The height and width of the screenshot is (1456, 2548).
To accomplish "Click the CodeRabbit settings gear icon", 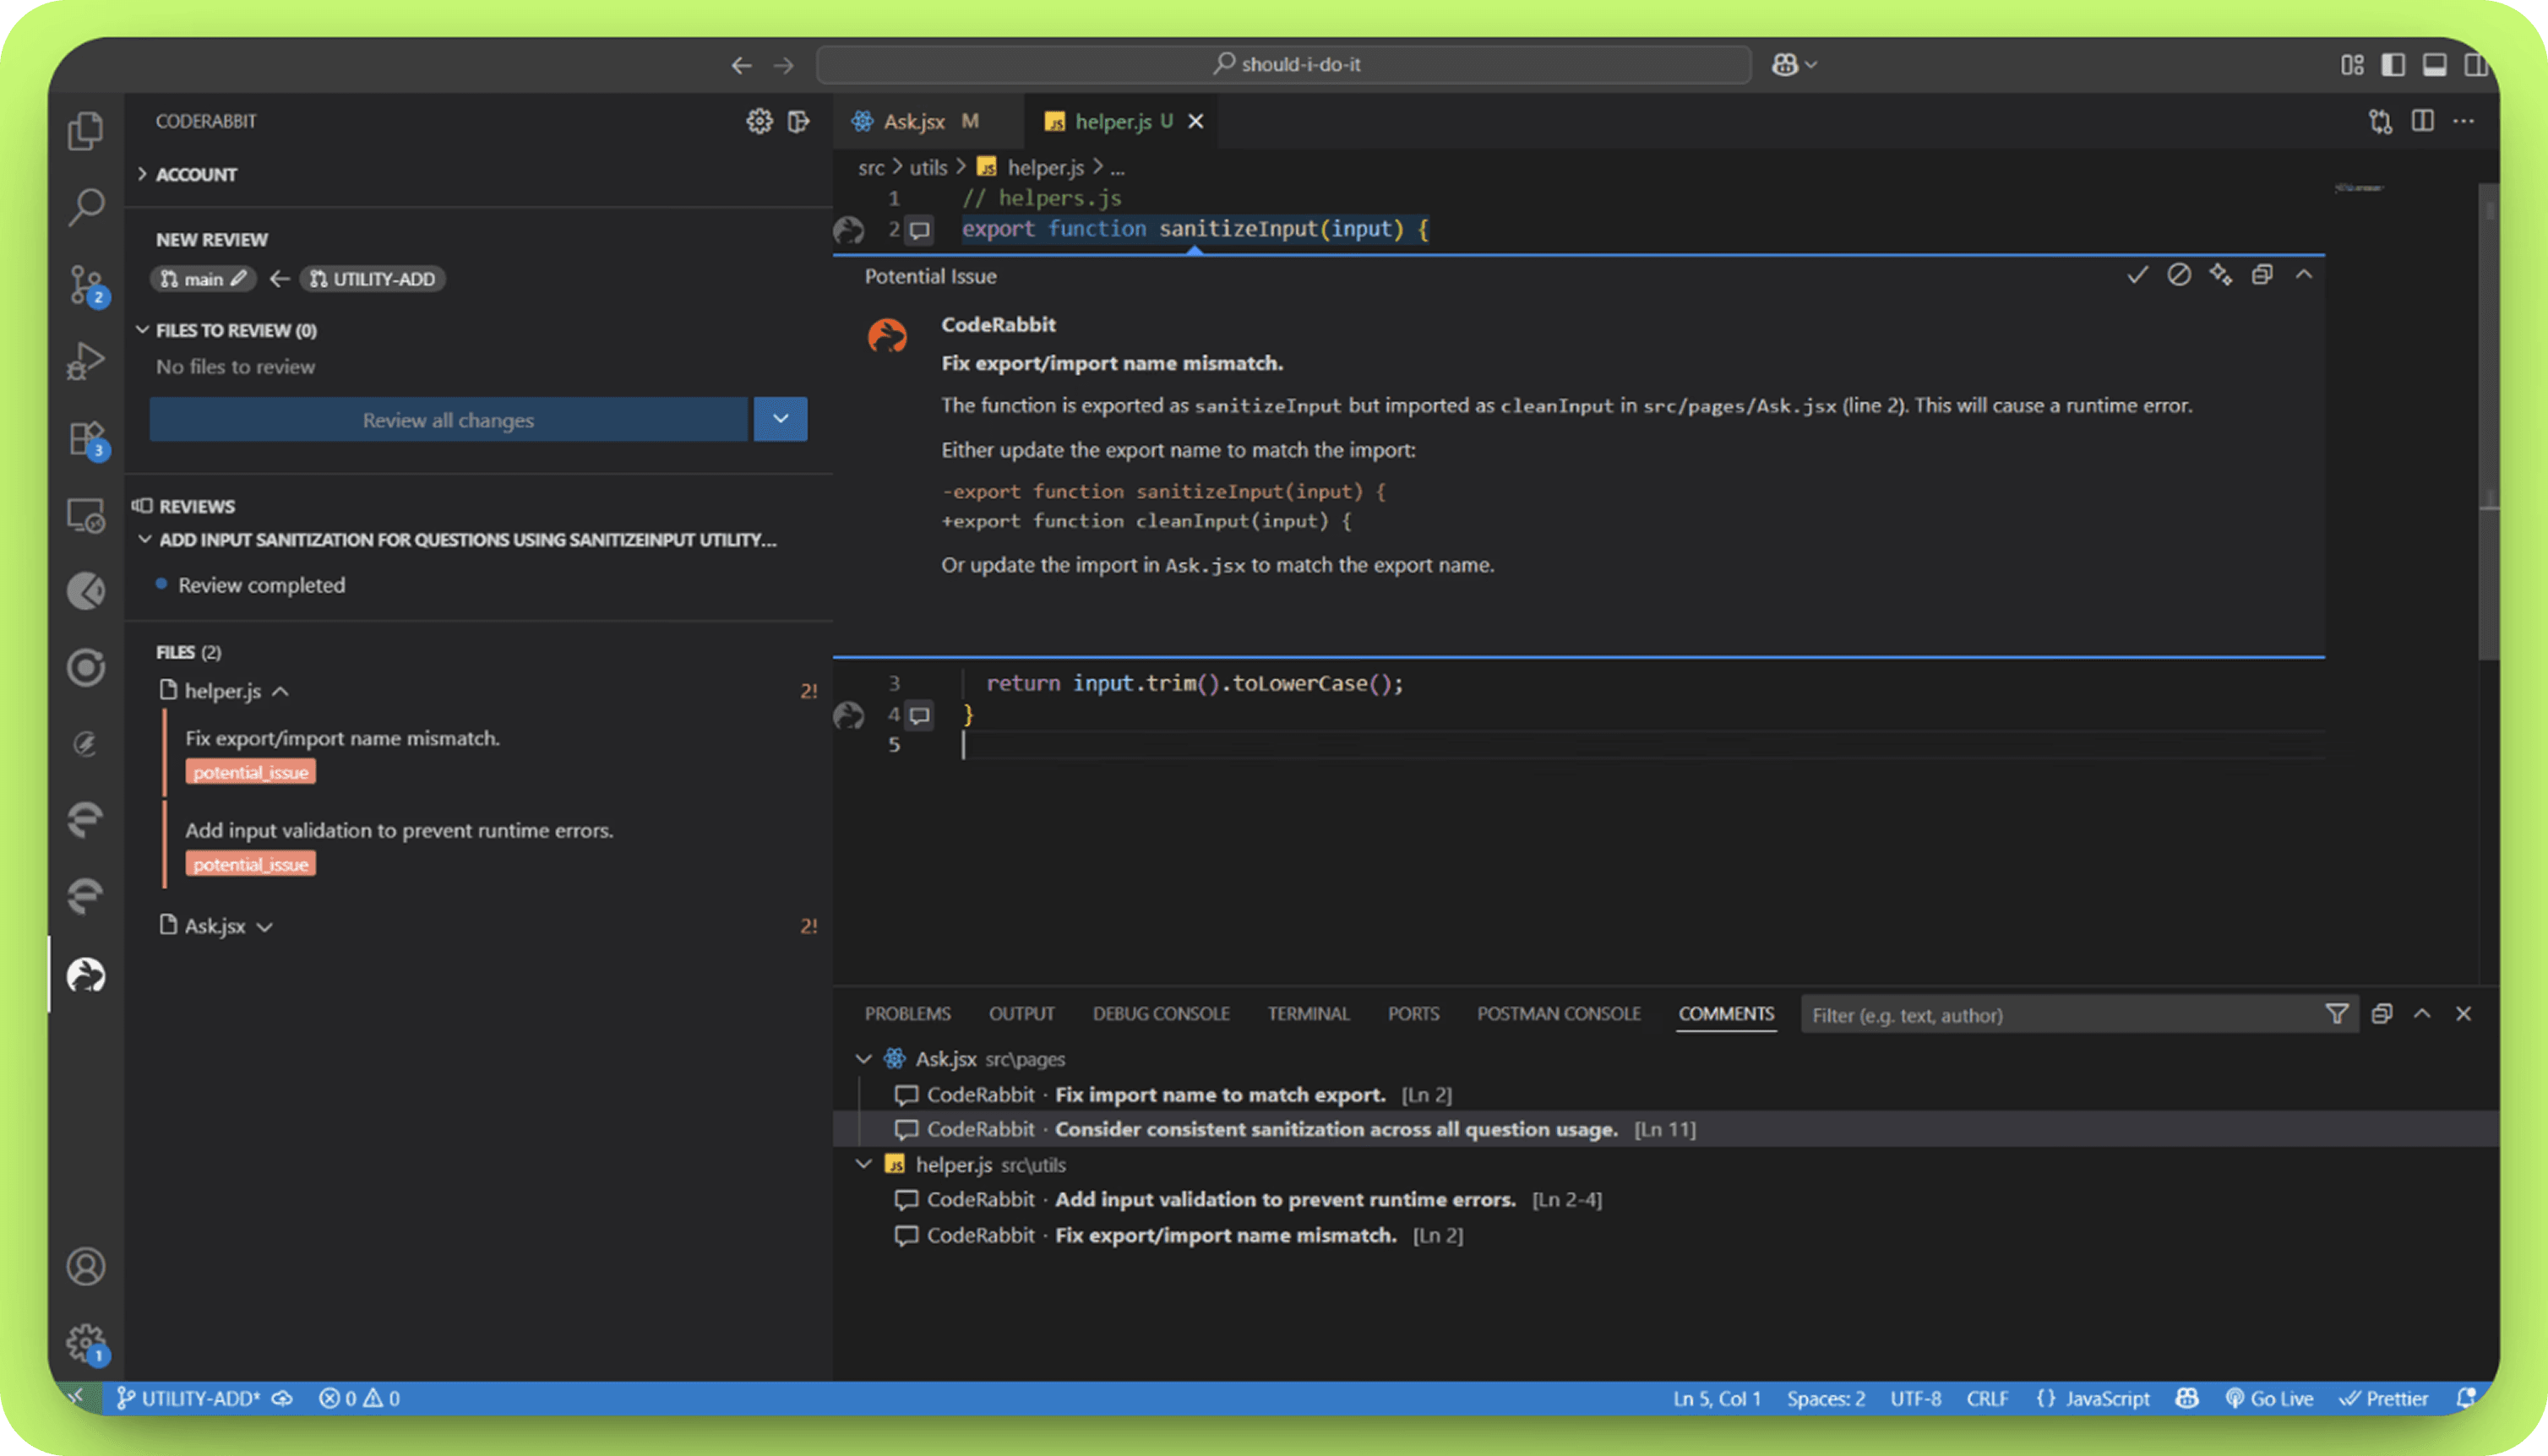I will coord(759,121).
